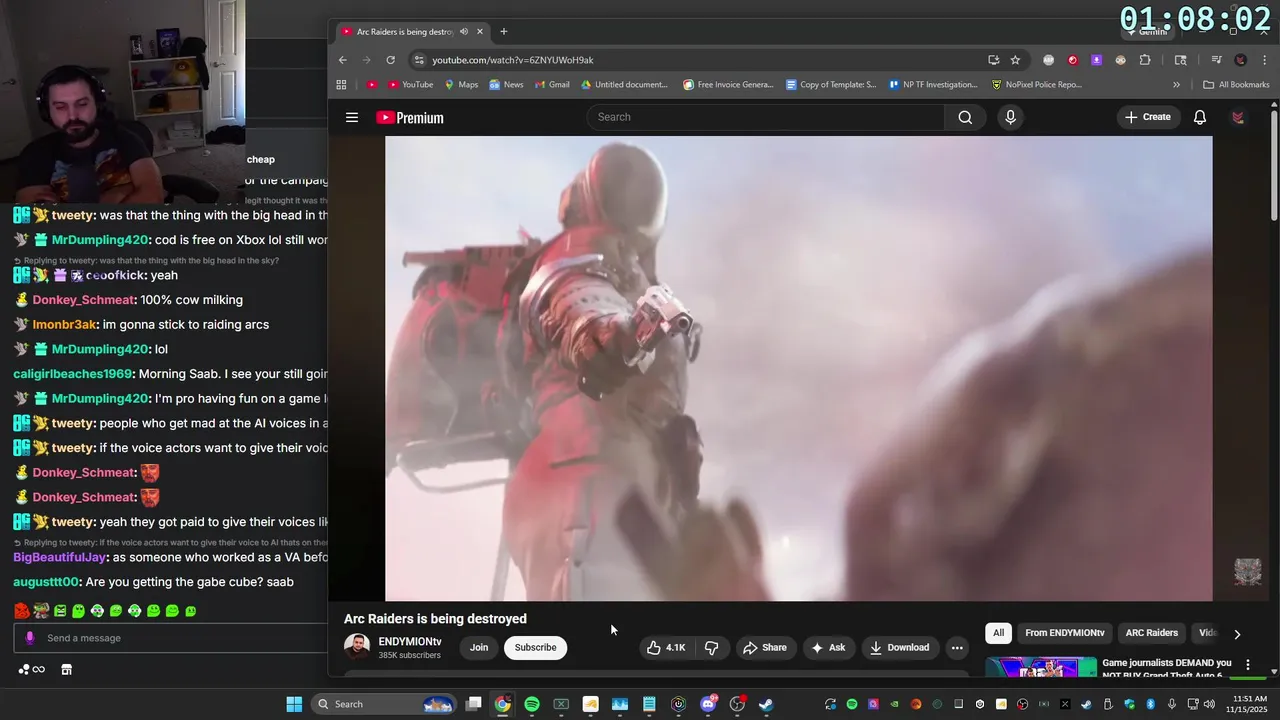This screenshot has width=1280, height=720.
Task: Click 'Send a message' chat input
Action: [170, 638]
